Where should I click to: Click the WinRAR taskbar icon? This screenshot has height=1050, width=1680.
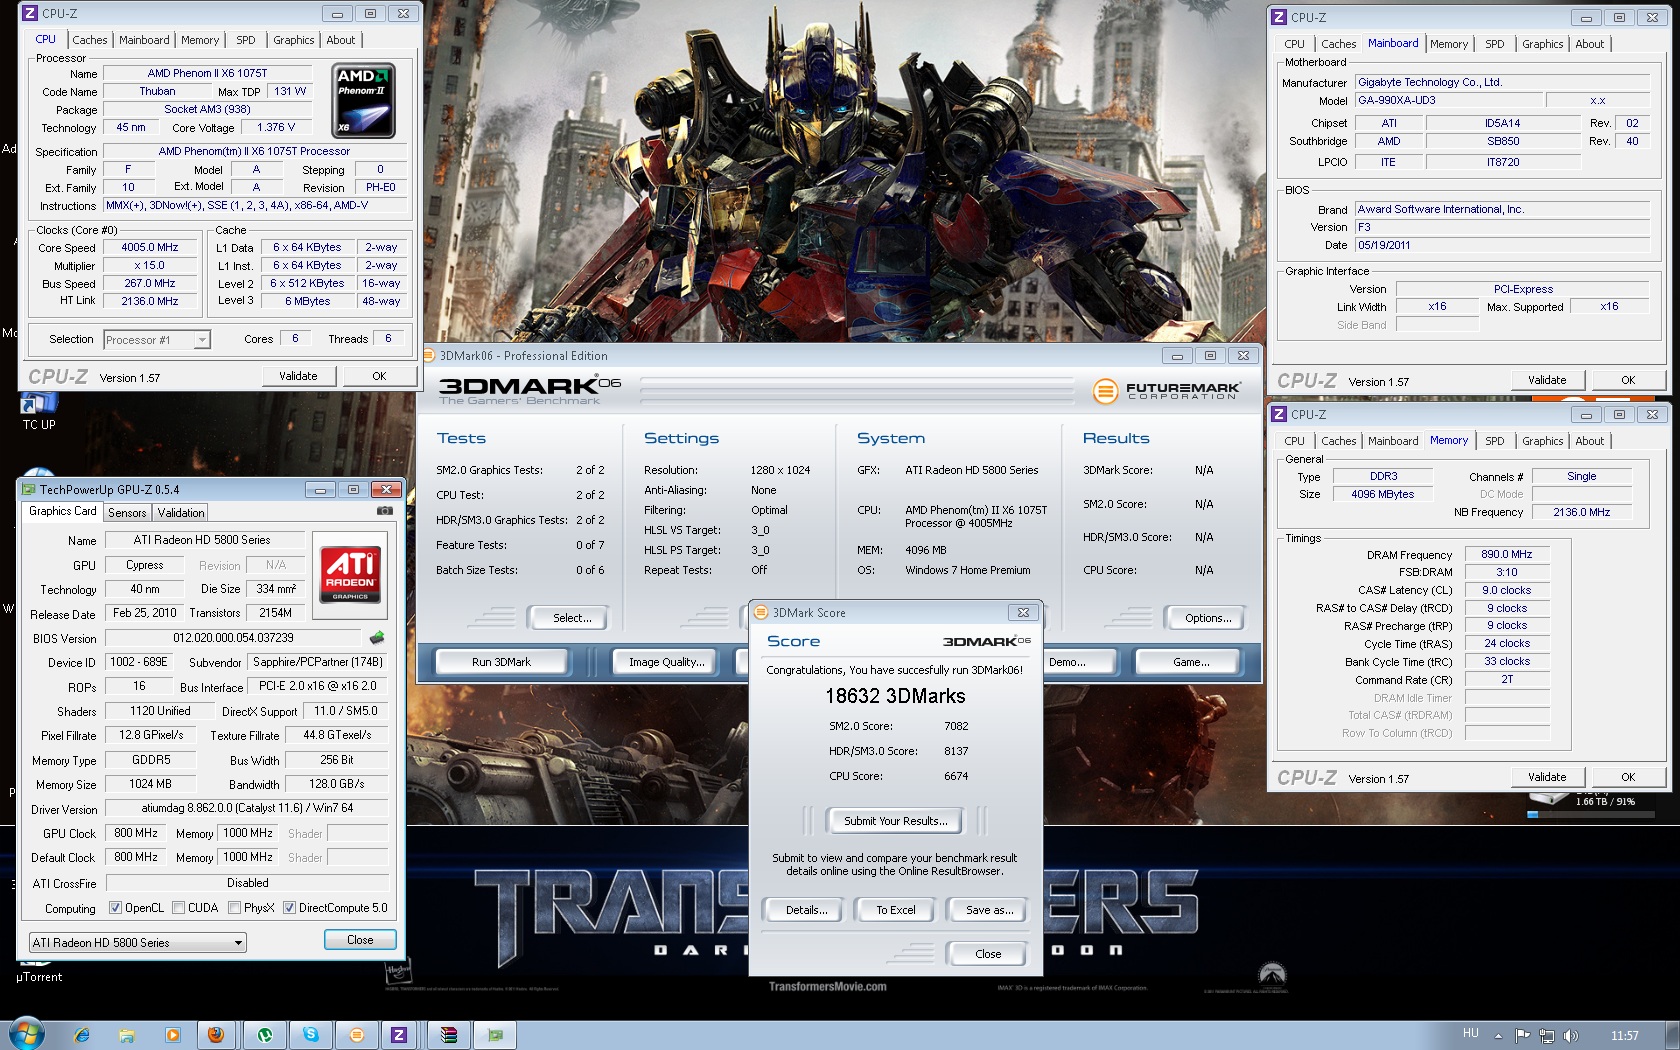click(x=449, y=1035)
